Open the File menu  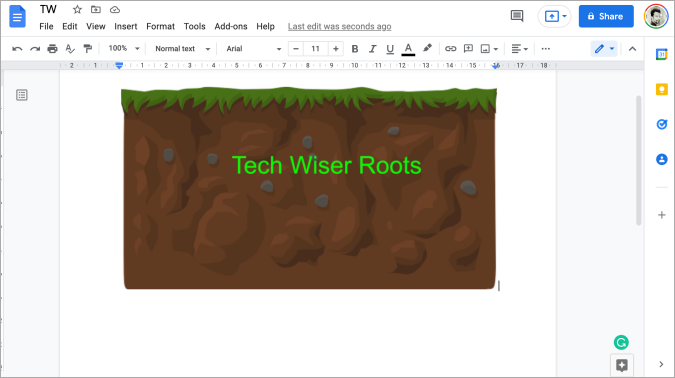point(46,26)
